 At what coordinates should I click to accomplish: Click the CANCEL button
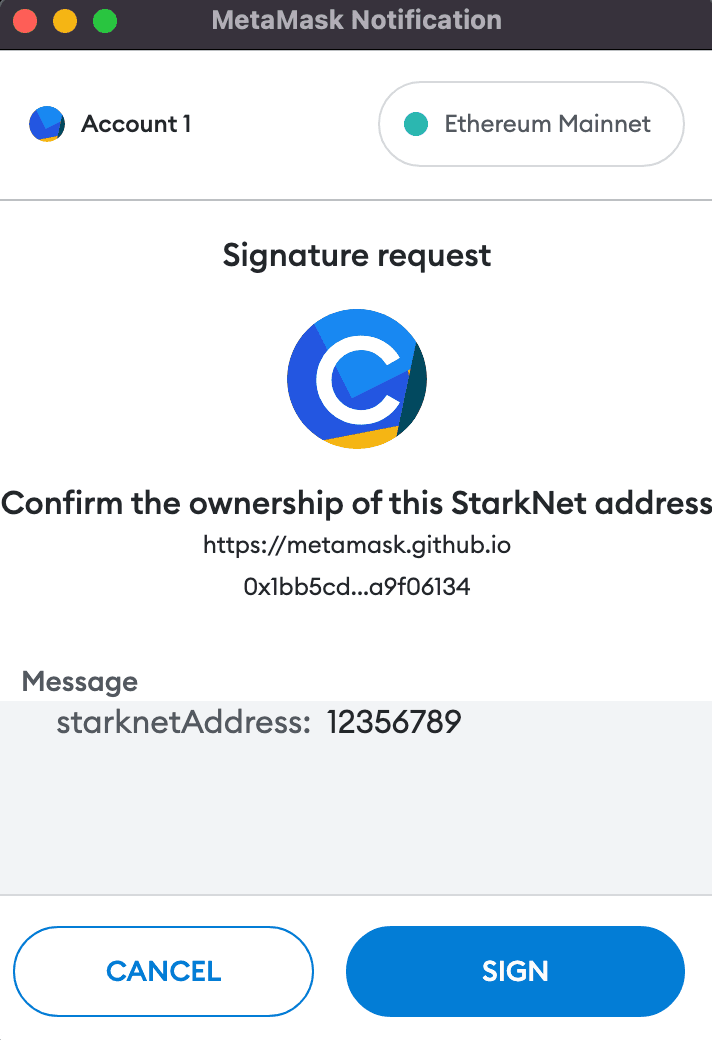tap(163, 970)
